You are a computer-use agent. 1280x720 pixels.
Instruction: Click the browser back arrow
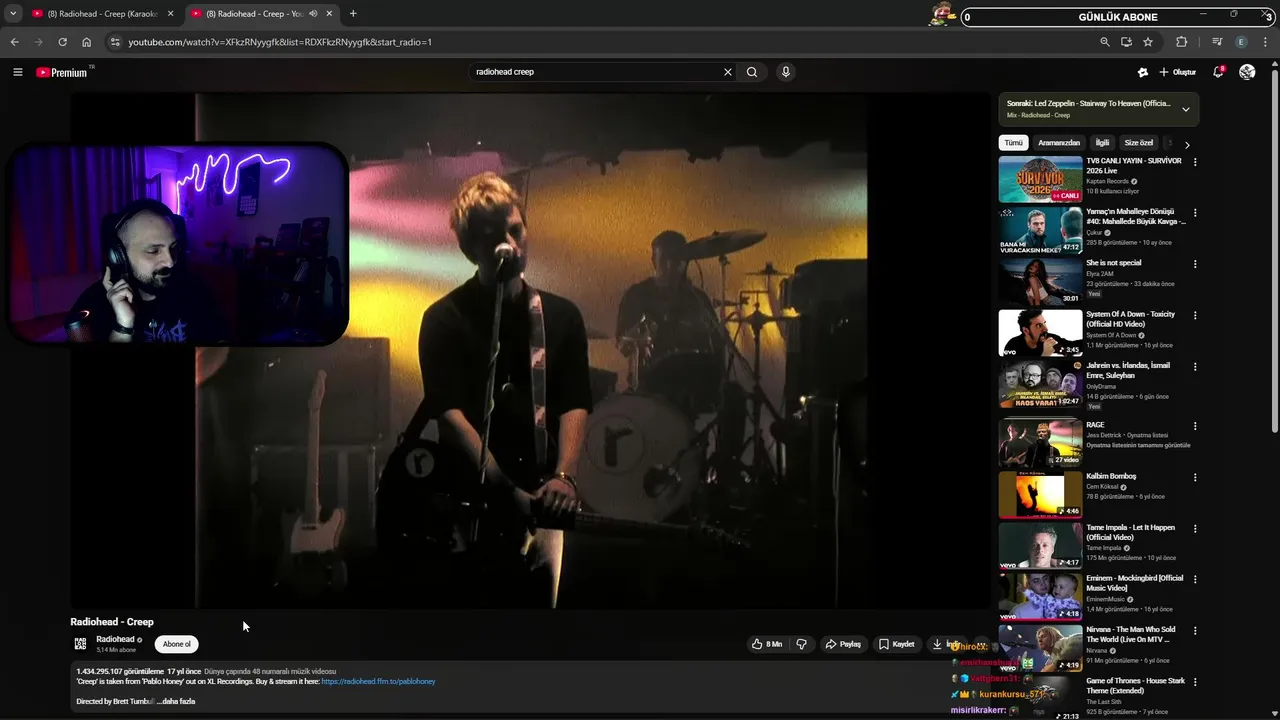[15, 42]
